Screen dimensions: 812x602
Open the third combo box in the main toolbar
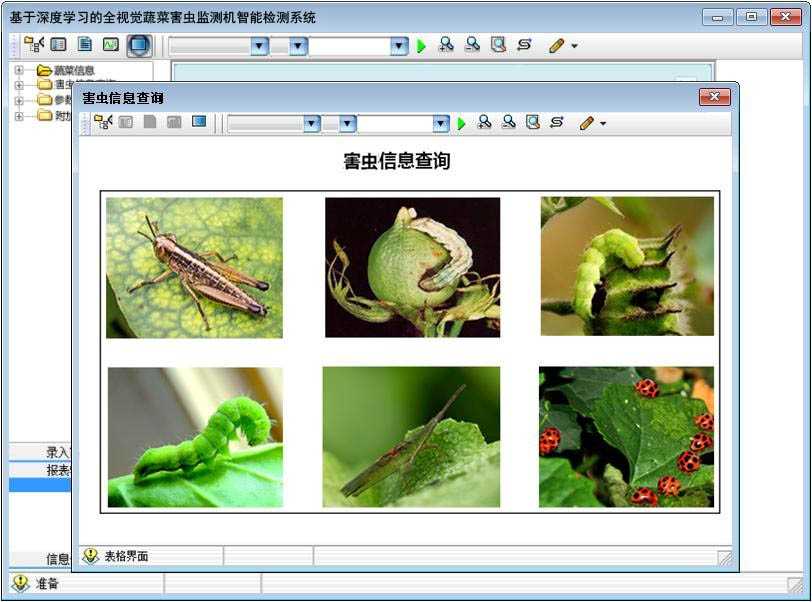(x=399, y=46)
